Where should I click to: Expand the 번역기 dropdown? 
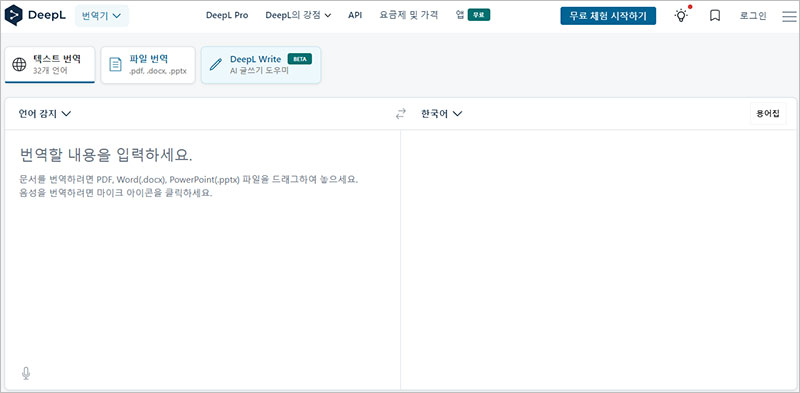pos(102,16)
